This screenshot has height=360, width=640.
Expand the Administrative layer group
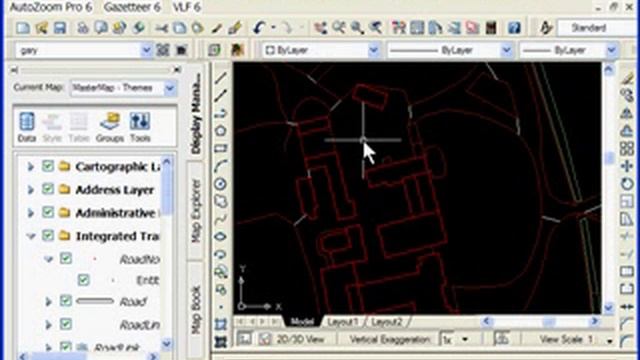click(31, 213)
